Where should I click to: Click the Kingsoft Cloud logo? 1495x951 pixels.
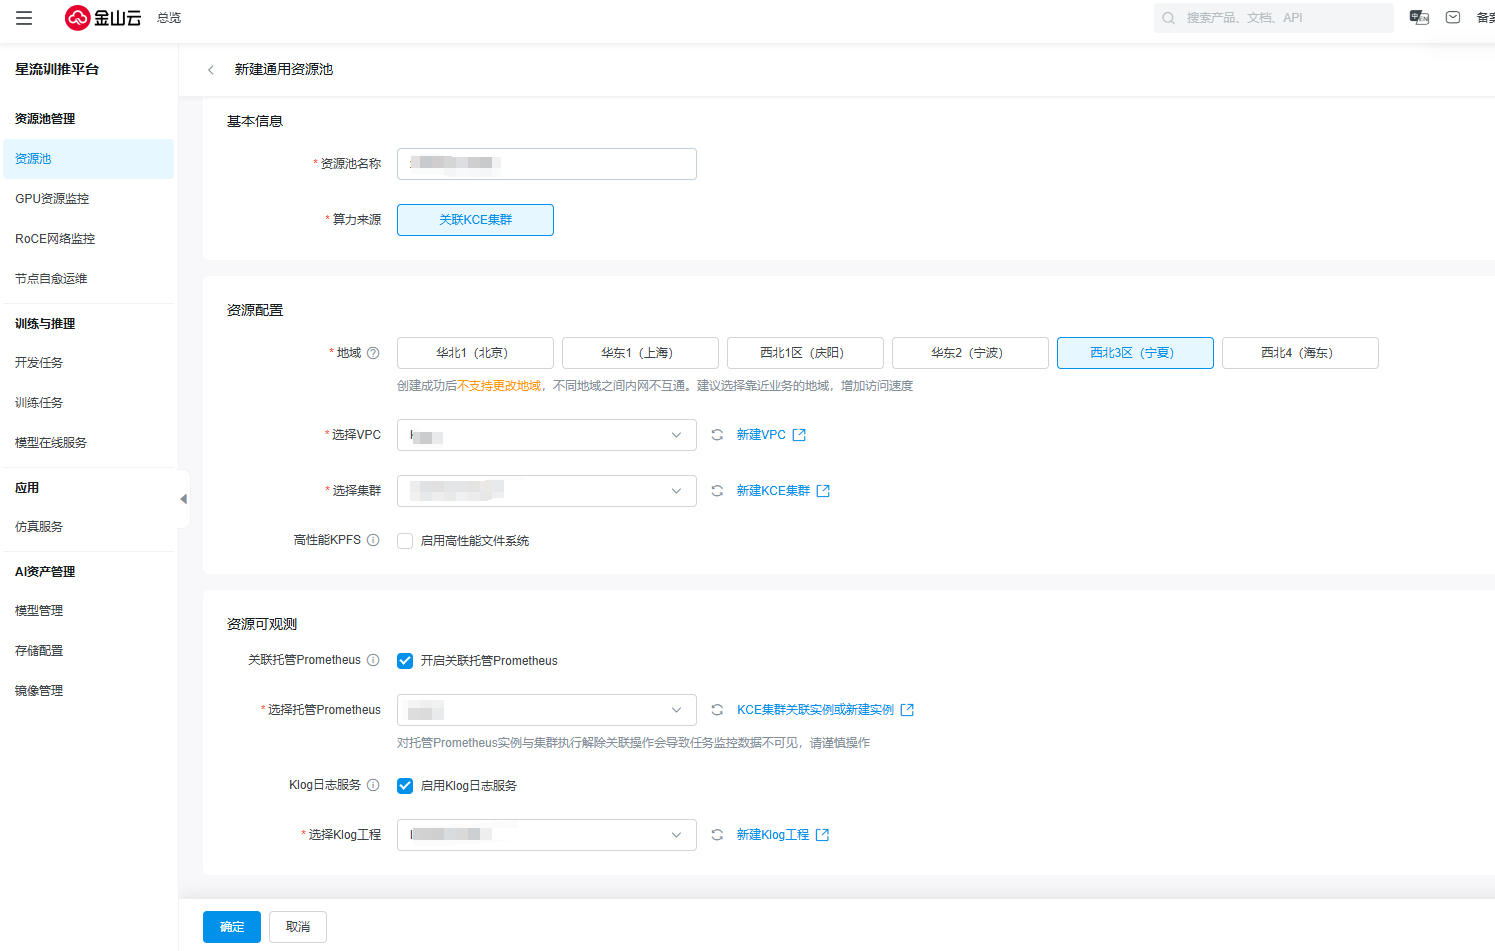click(103, 18)
